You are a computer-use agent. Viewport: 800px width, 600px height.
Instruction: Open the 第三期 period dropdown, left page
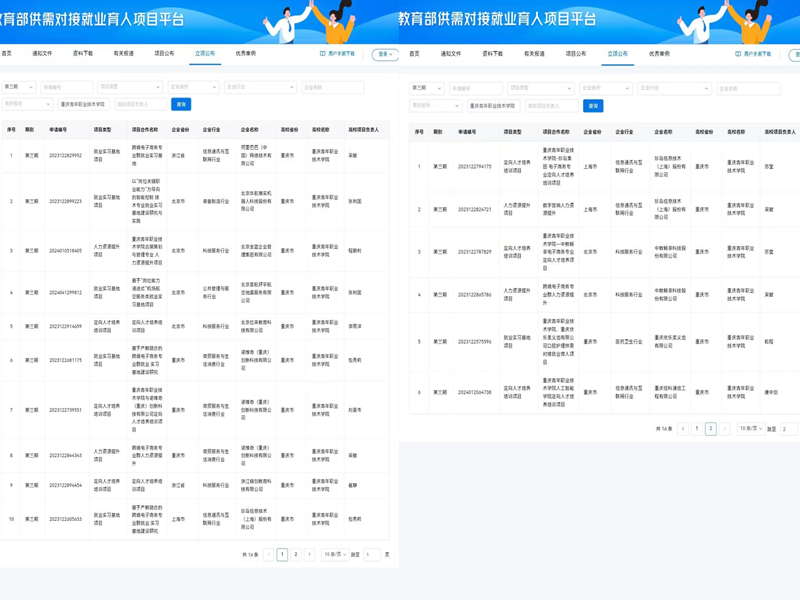point(18,87)
